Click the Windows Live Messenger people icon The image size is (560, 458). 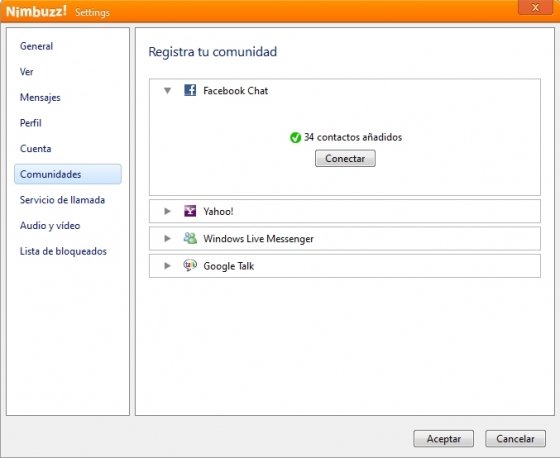pos(190,238)
